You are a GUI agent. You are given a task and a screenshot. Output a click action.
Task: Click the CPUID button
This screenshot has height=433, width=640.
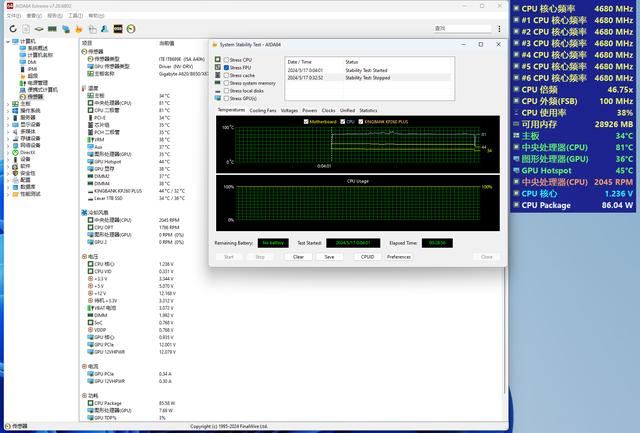tap(367, 257)
